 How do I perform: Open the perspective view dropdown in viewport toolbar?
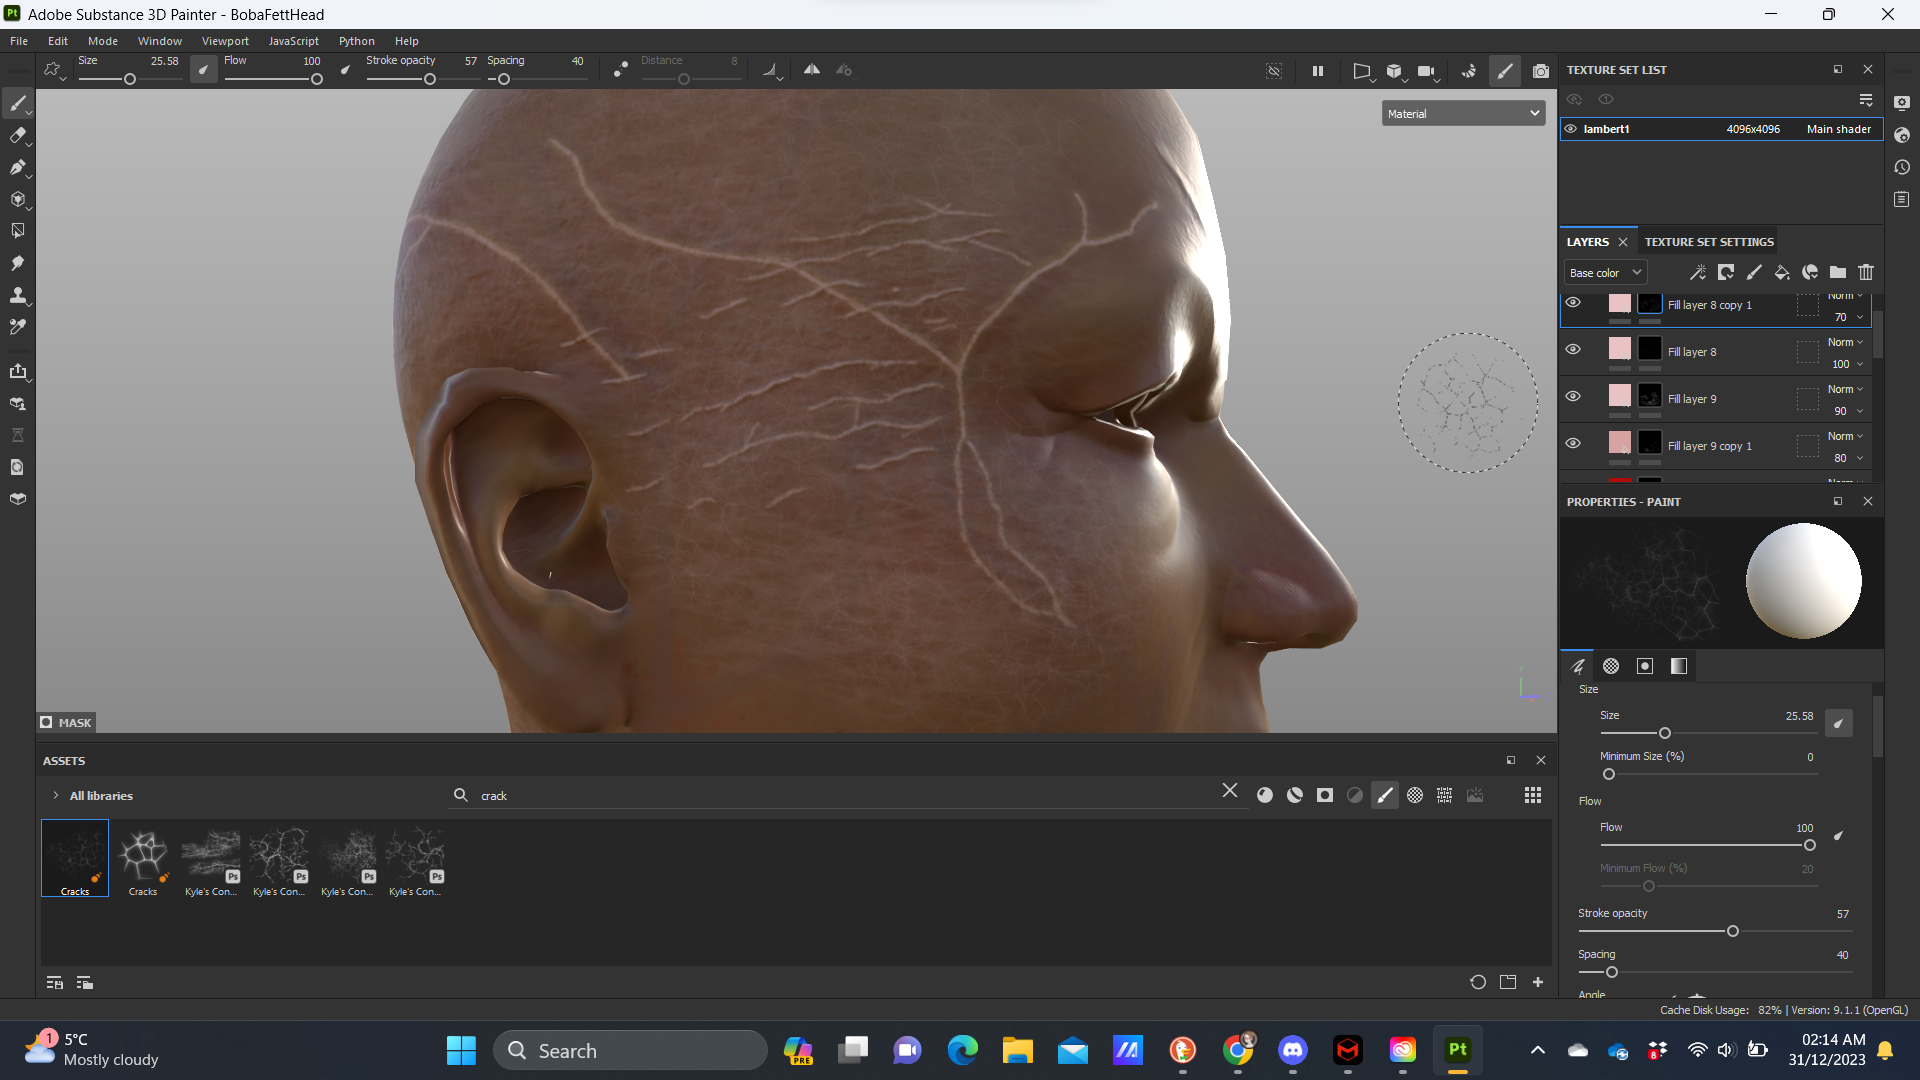pos(1363,71)
